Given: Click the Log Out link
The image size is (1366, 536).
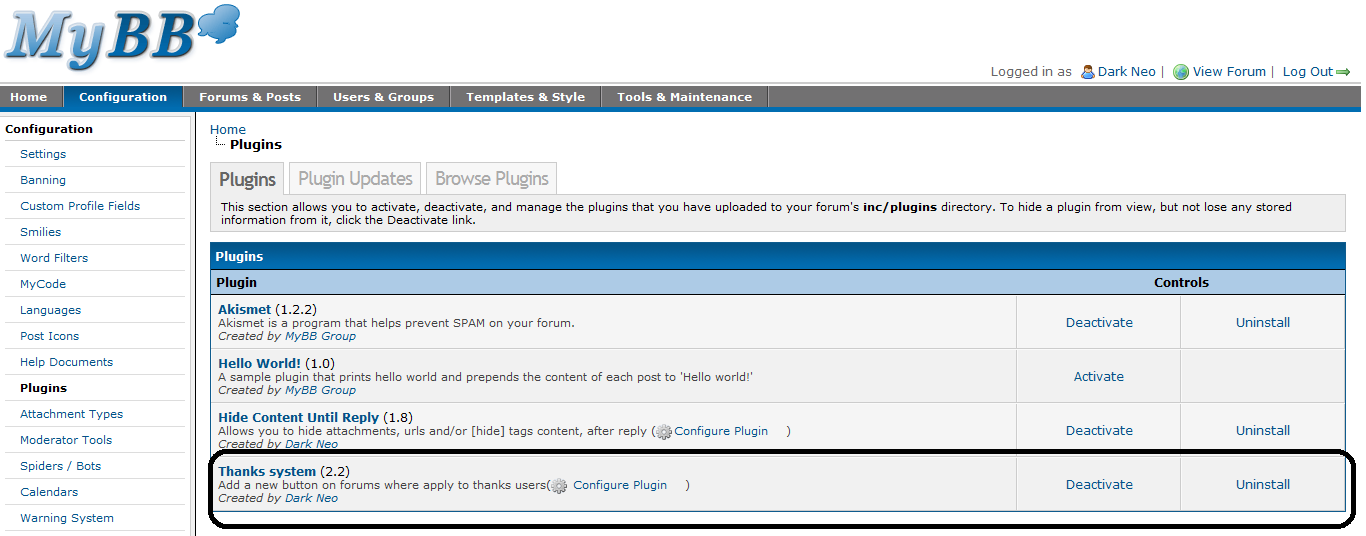Looking at the screenshot, I should [x=1308, y=72].
